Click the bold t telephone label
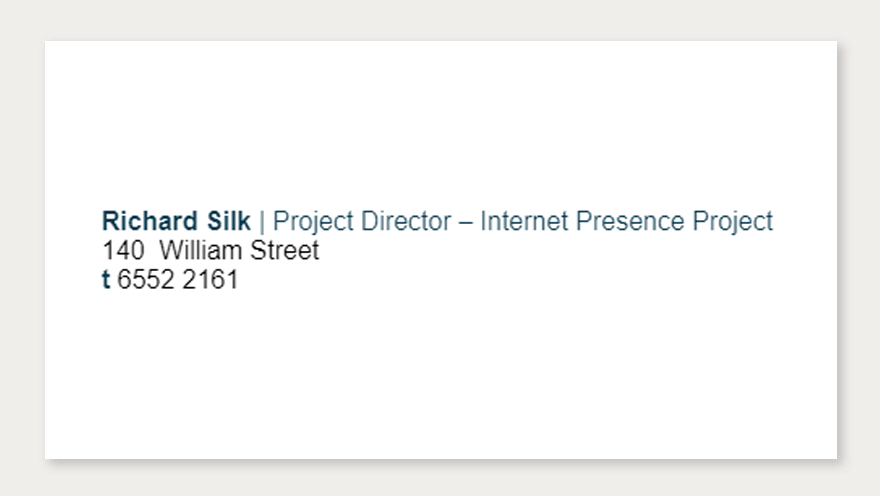Screen dimensions: 880x496 pos(106,279)
